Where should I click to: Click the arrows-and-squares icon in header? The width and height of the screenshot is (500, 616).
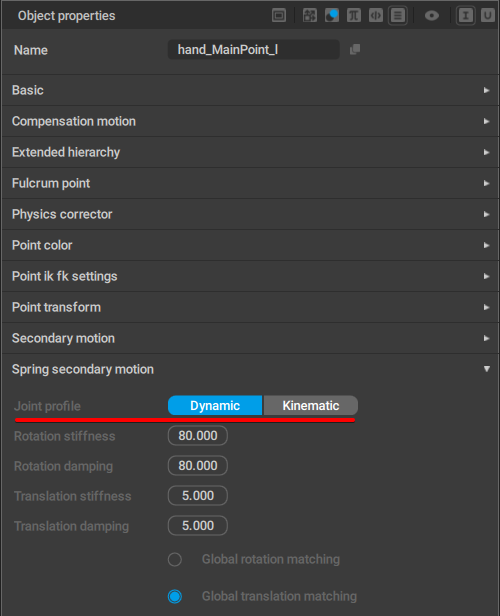point(310,16)
